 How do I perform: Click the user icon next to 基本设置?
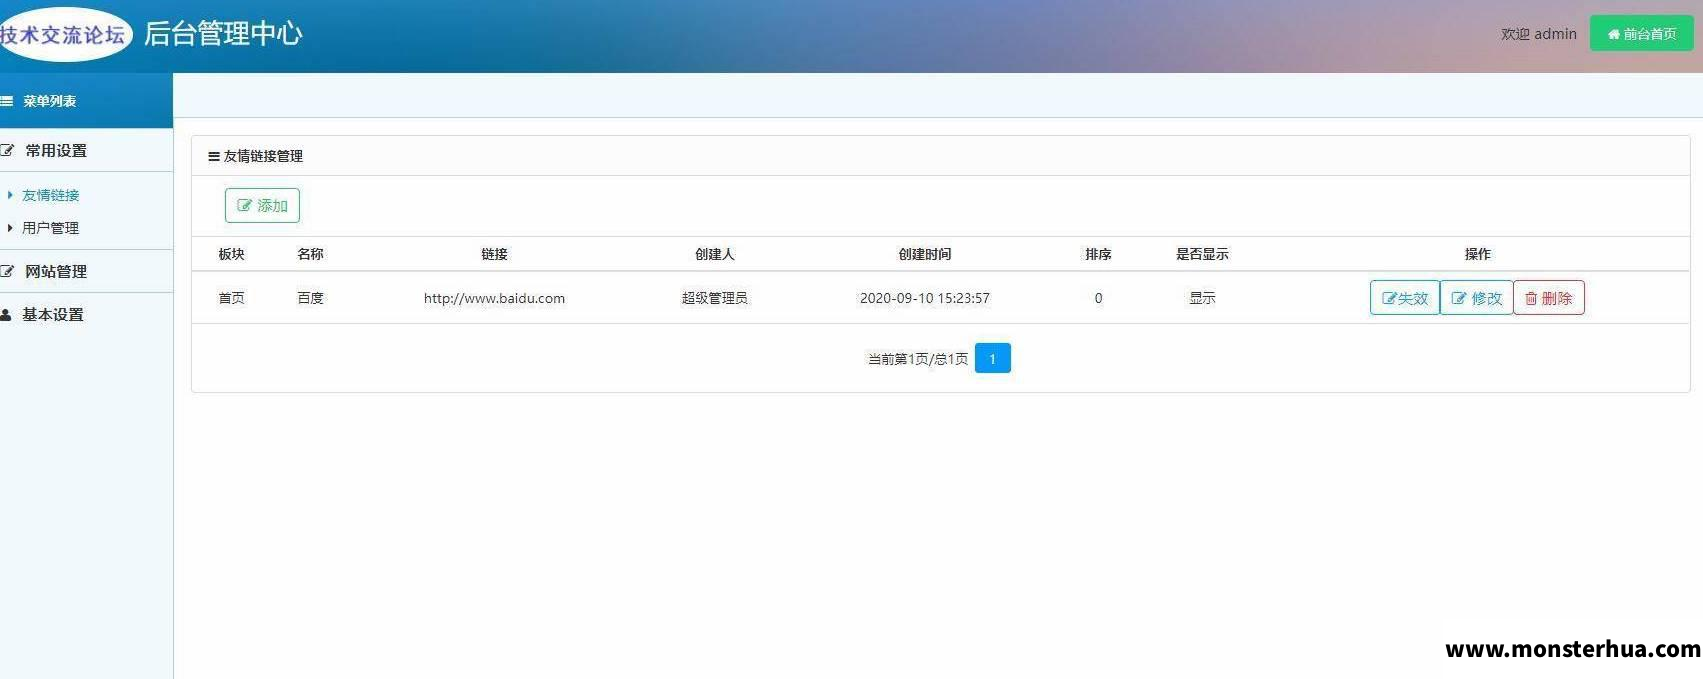pos(6,314)
